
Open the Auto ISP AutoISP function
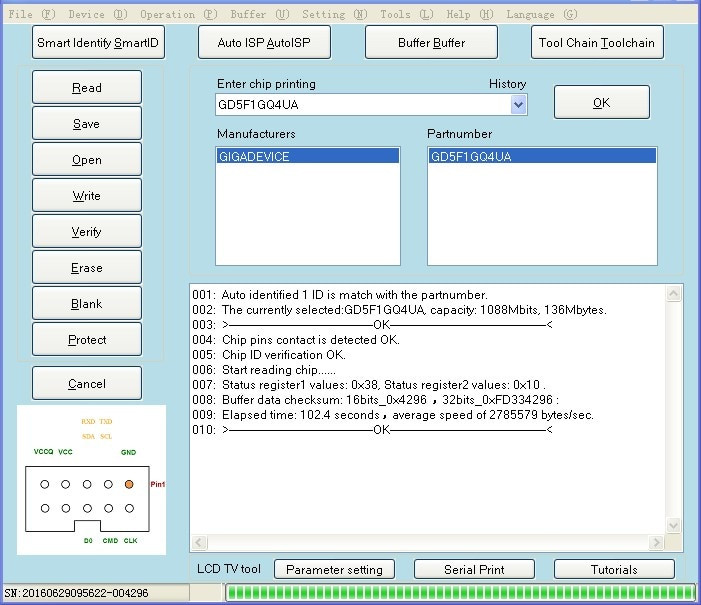[x=264, y=42]
